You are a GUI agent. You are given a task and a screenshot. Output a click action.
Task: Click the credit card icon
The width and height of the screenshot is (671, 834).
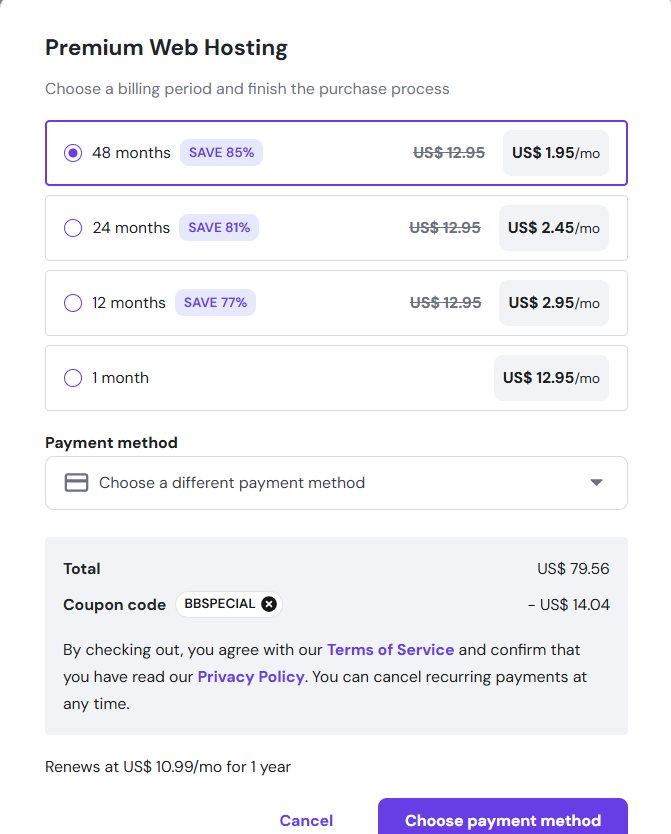(77, 483)
